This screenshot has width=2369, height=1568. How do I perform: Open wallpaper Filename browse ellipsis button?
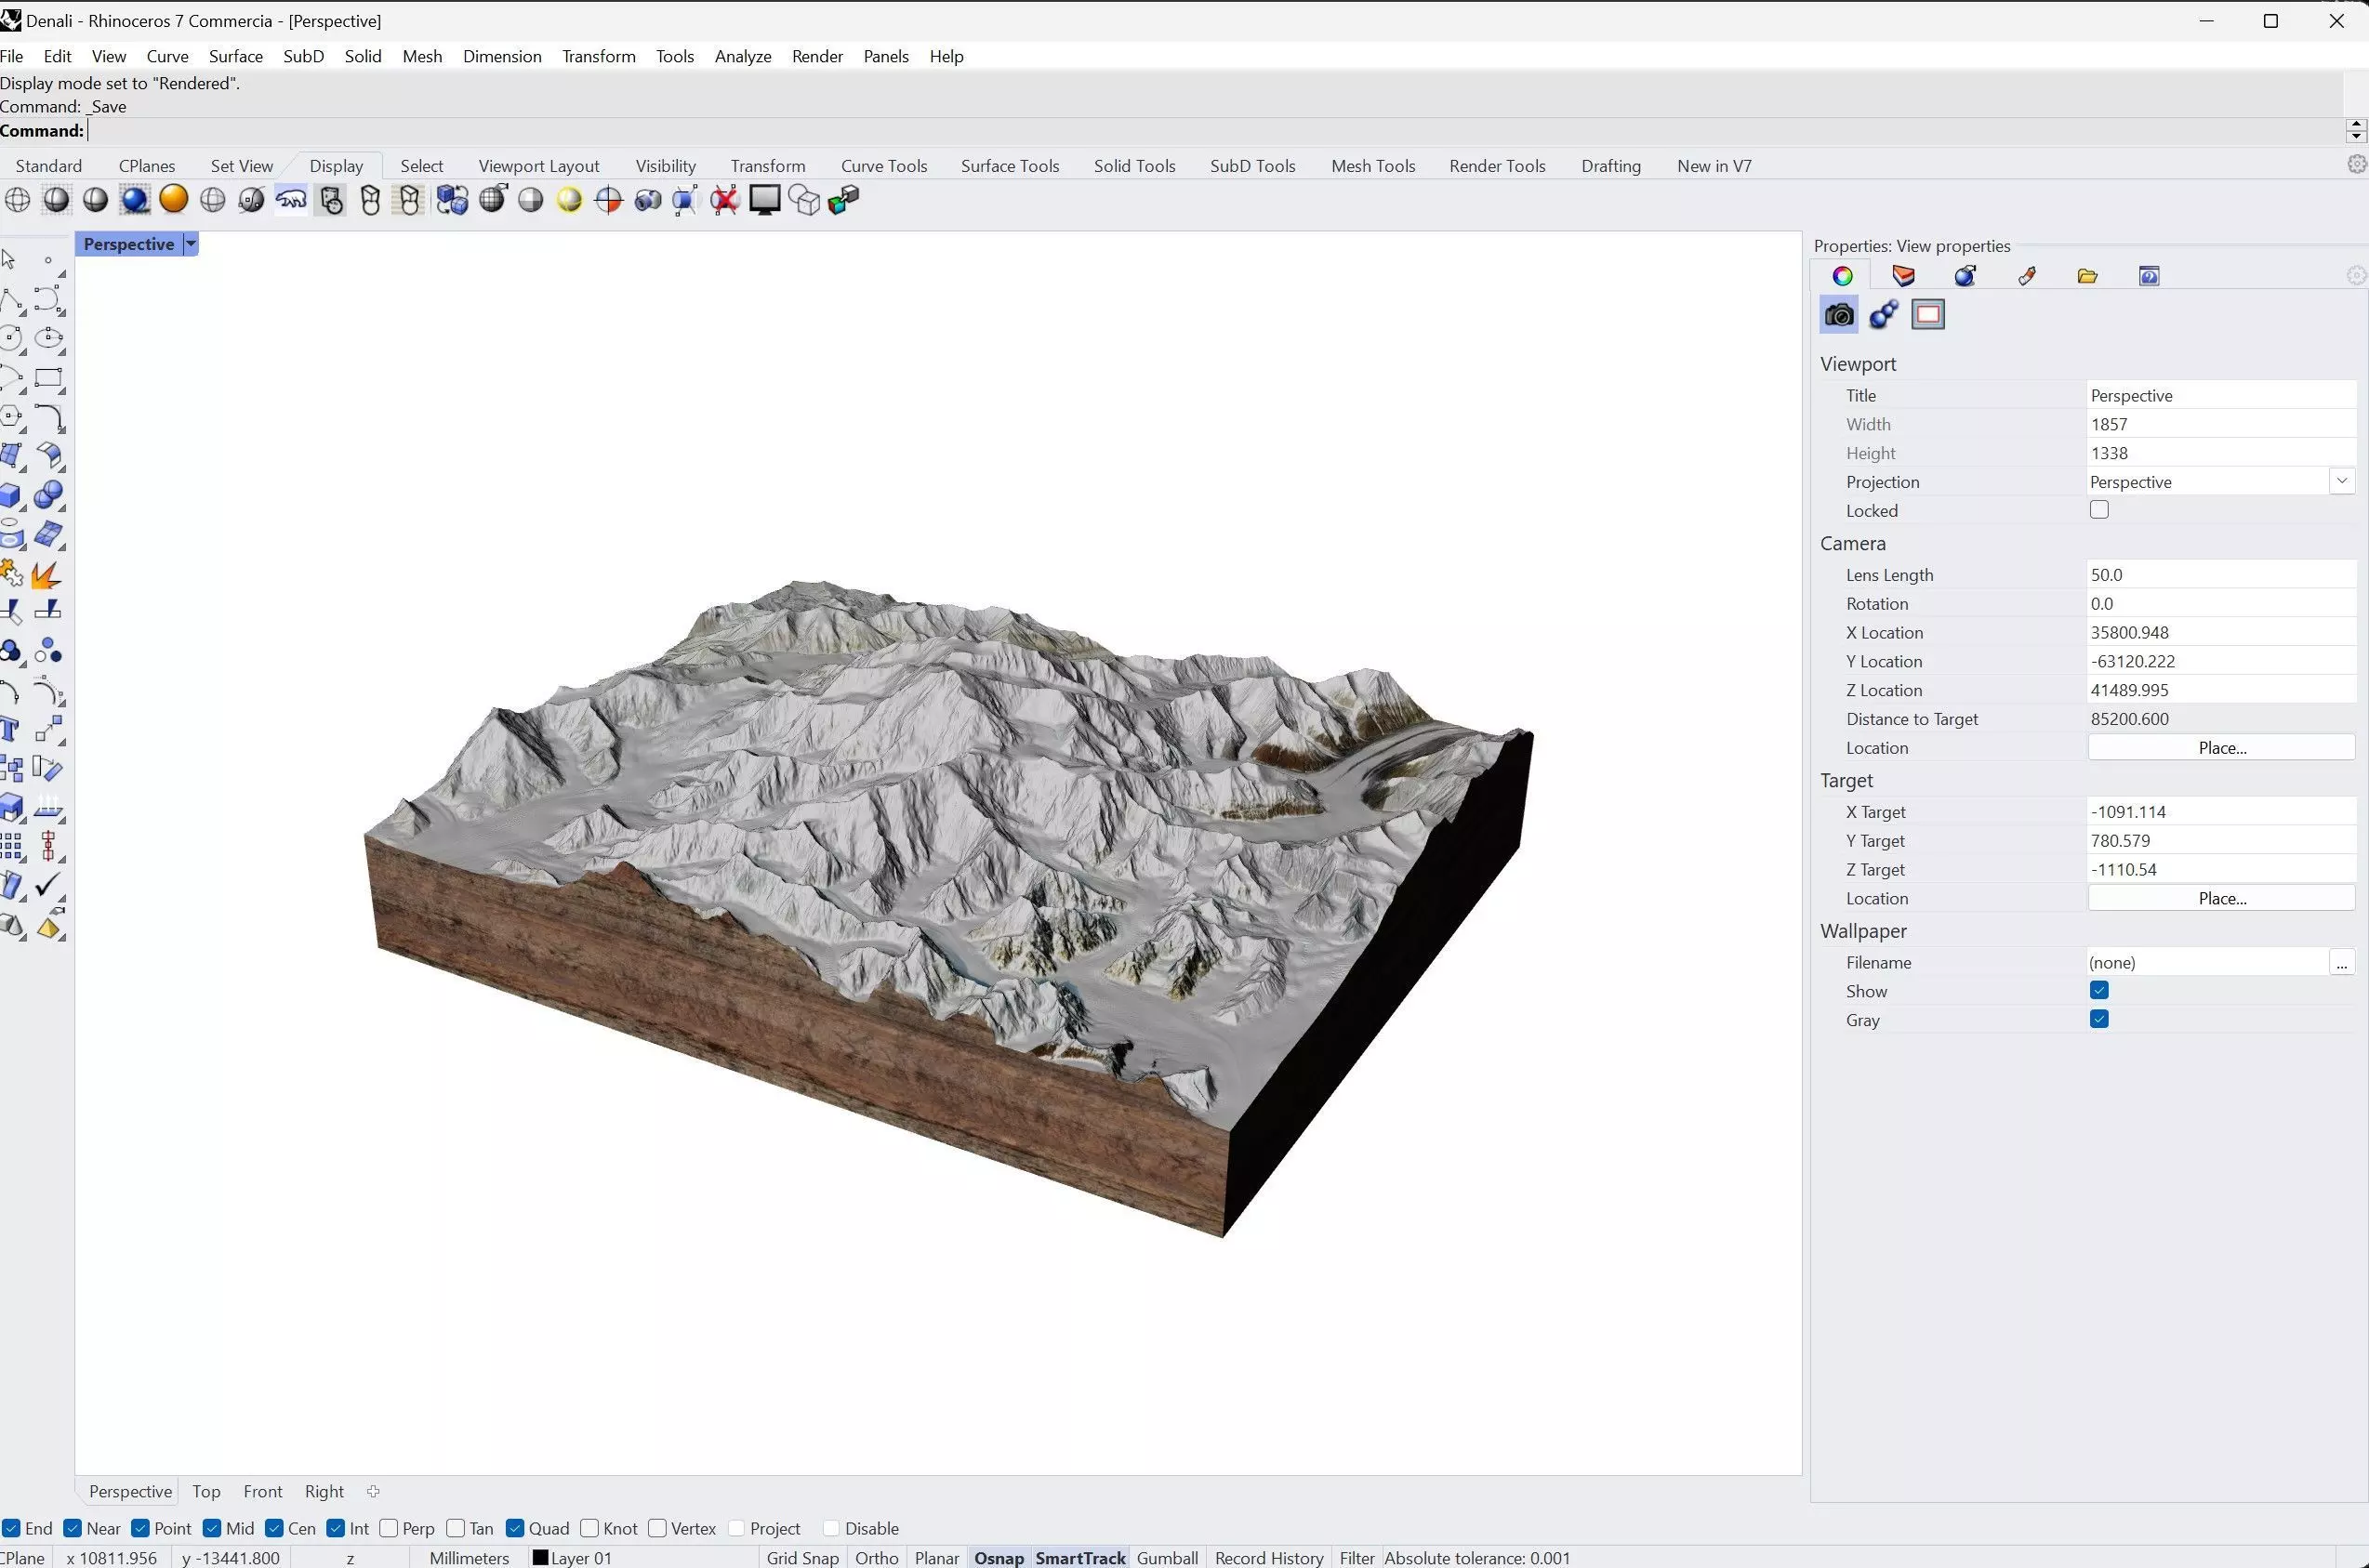[x=2342, y=963]
